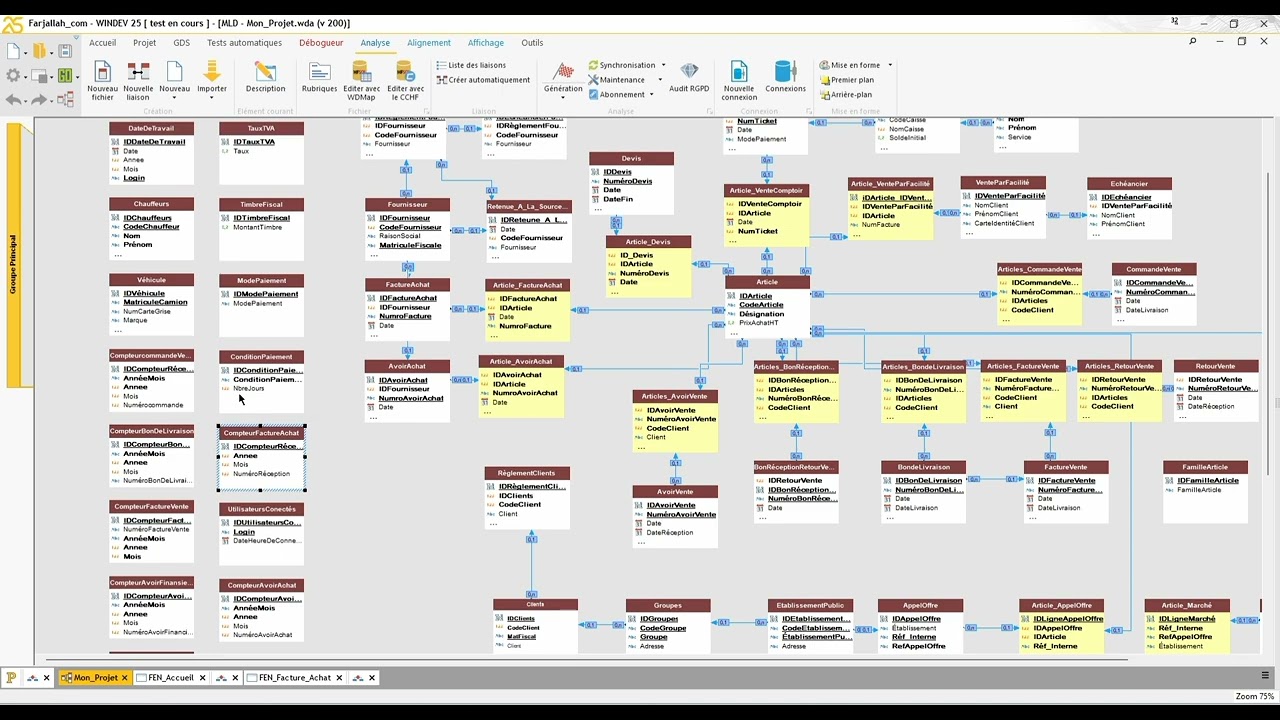Screen dimensions: 1280x720
Task: Open the Outils ribbon tab
Action: [532, 43]
